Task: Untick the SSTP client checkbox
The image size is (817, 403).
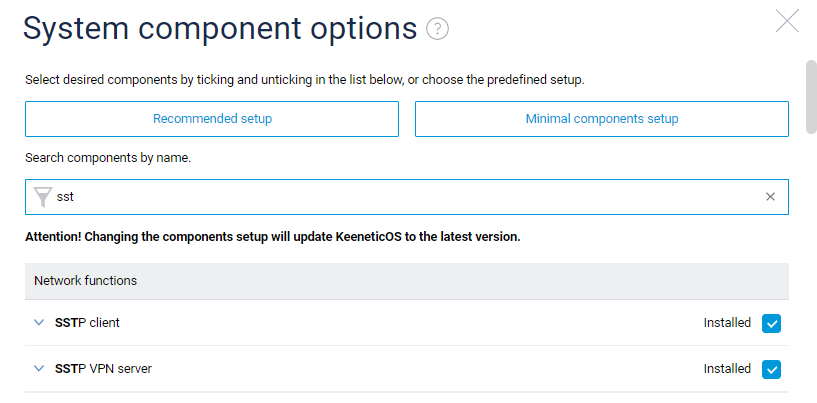Action: pos(771,323)
